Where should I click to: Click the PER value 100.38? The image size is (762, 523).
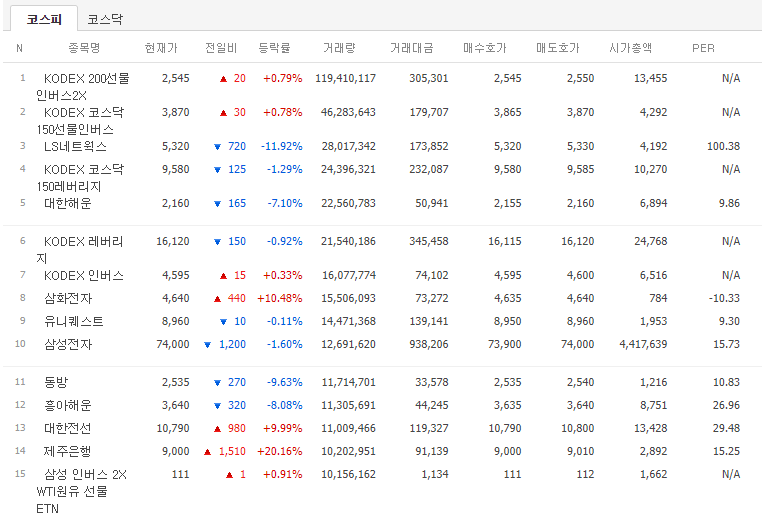point(723,146)
